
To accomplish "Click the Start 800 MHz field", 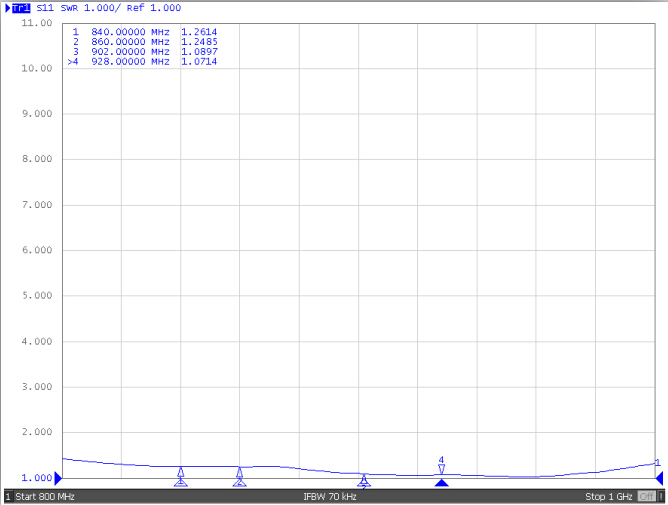I will point(45,496).
